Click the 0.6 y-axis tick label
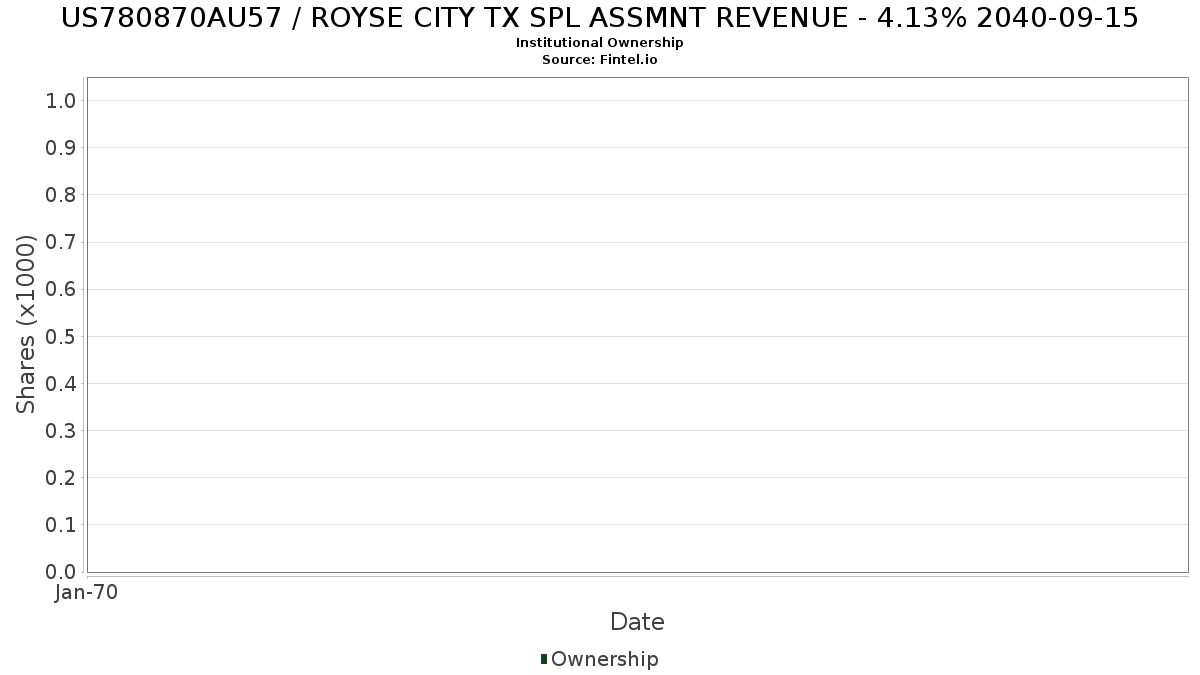This screenshot has width=1200, height=675. (61, 289)
